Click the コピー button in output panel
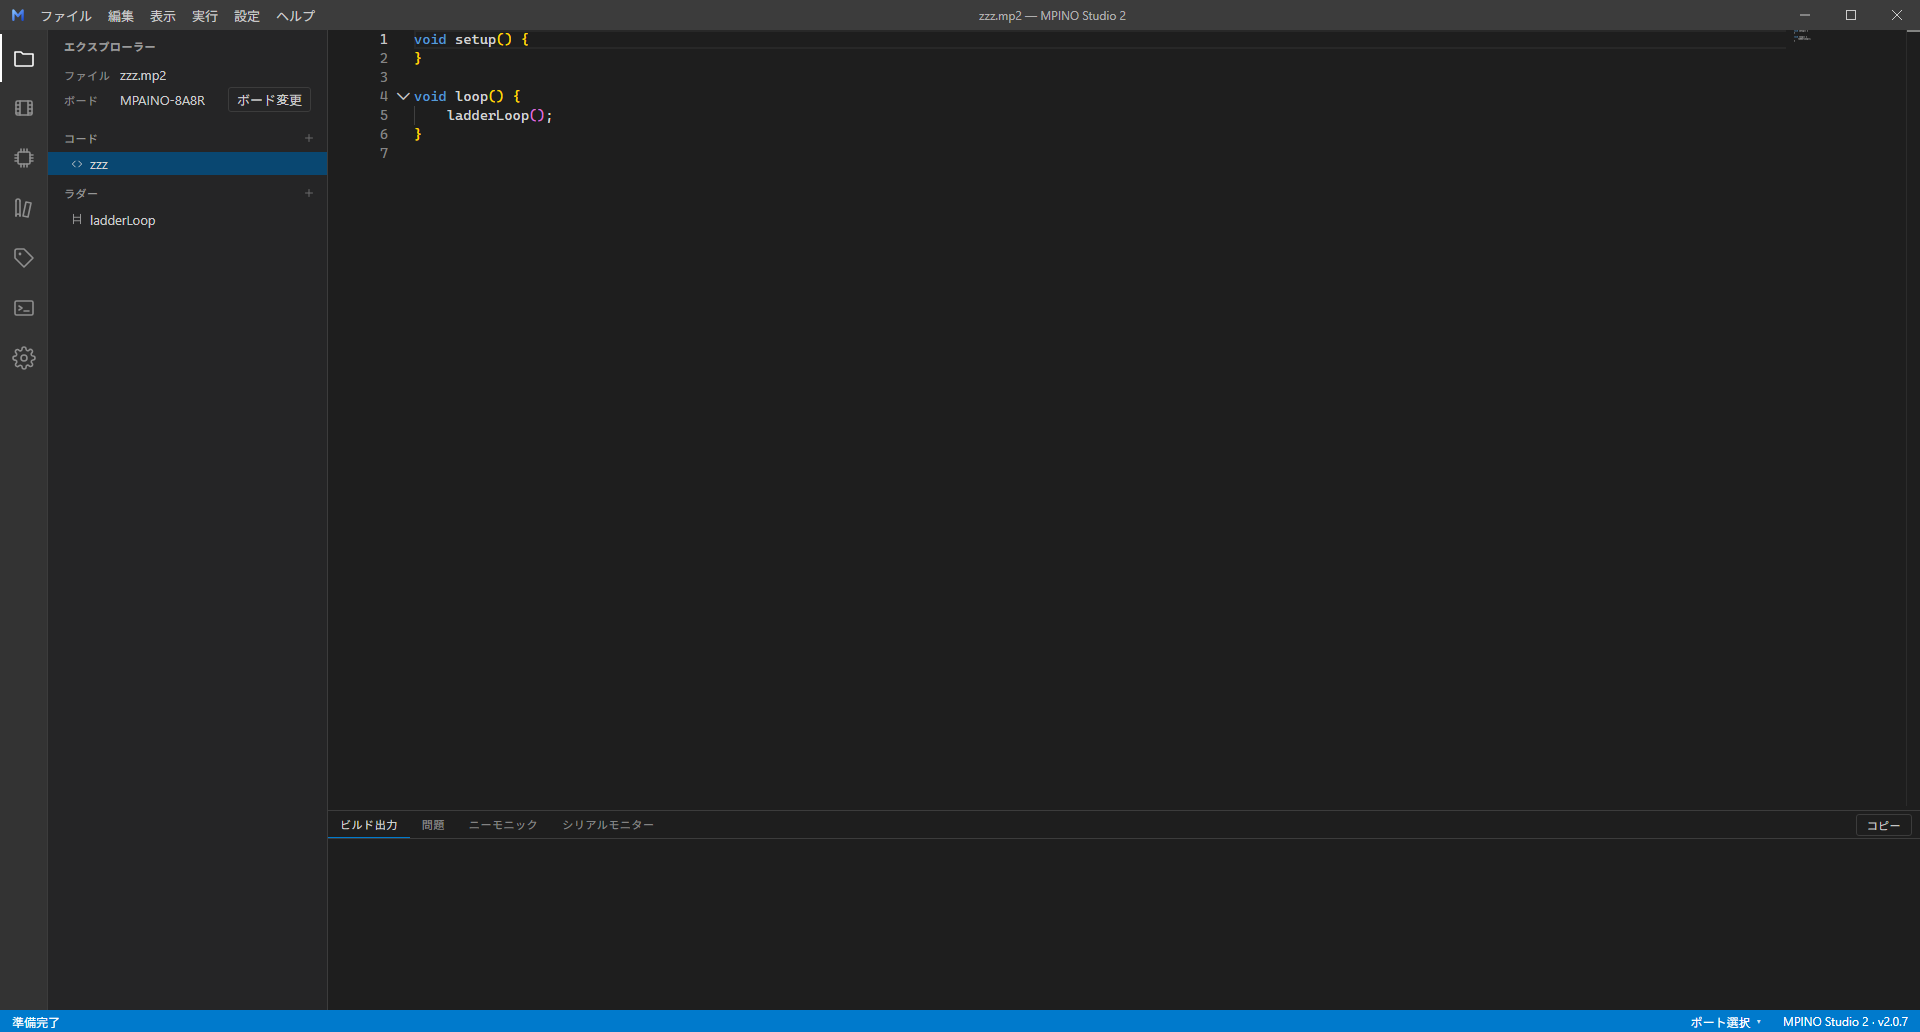Viewport: 1920px width, 1032px height. tap(1884, 825)
